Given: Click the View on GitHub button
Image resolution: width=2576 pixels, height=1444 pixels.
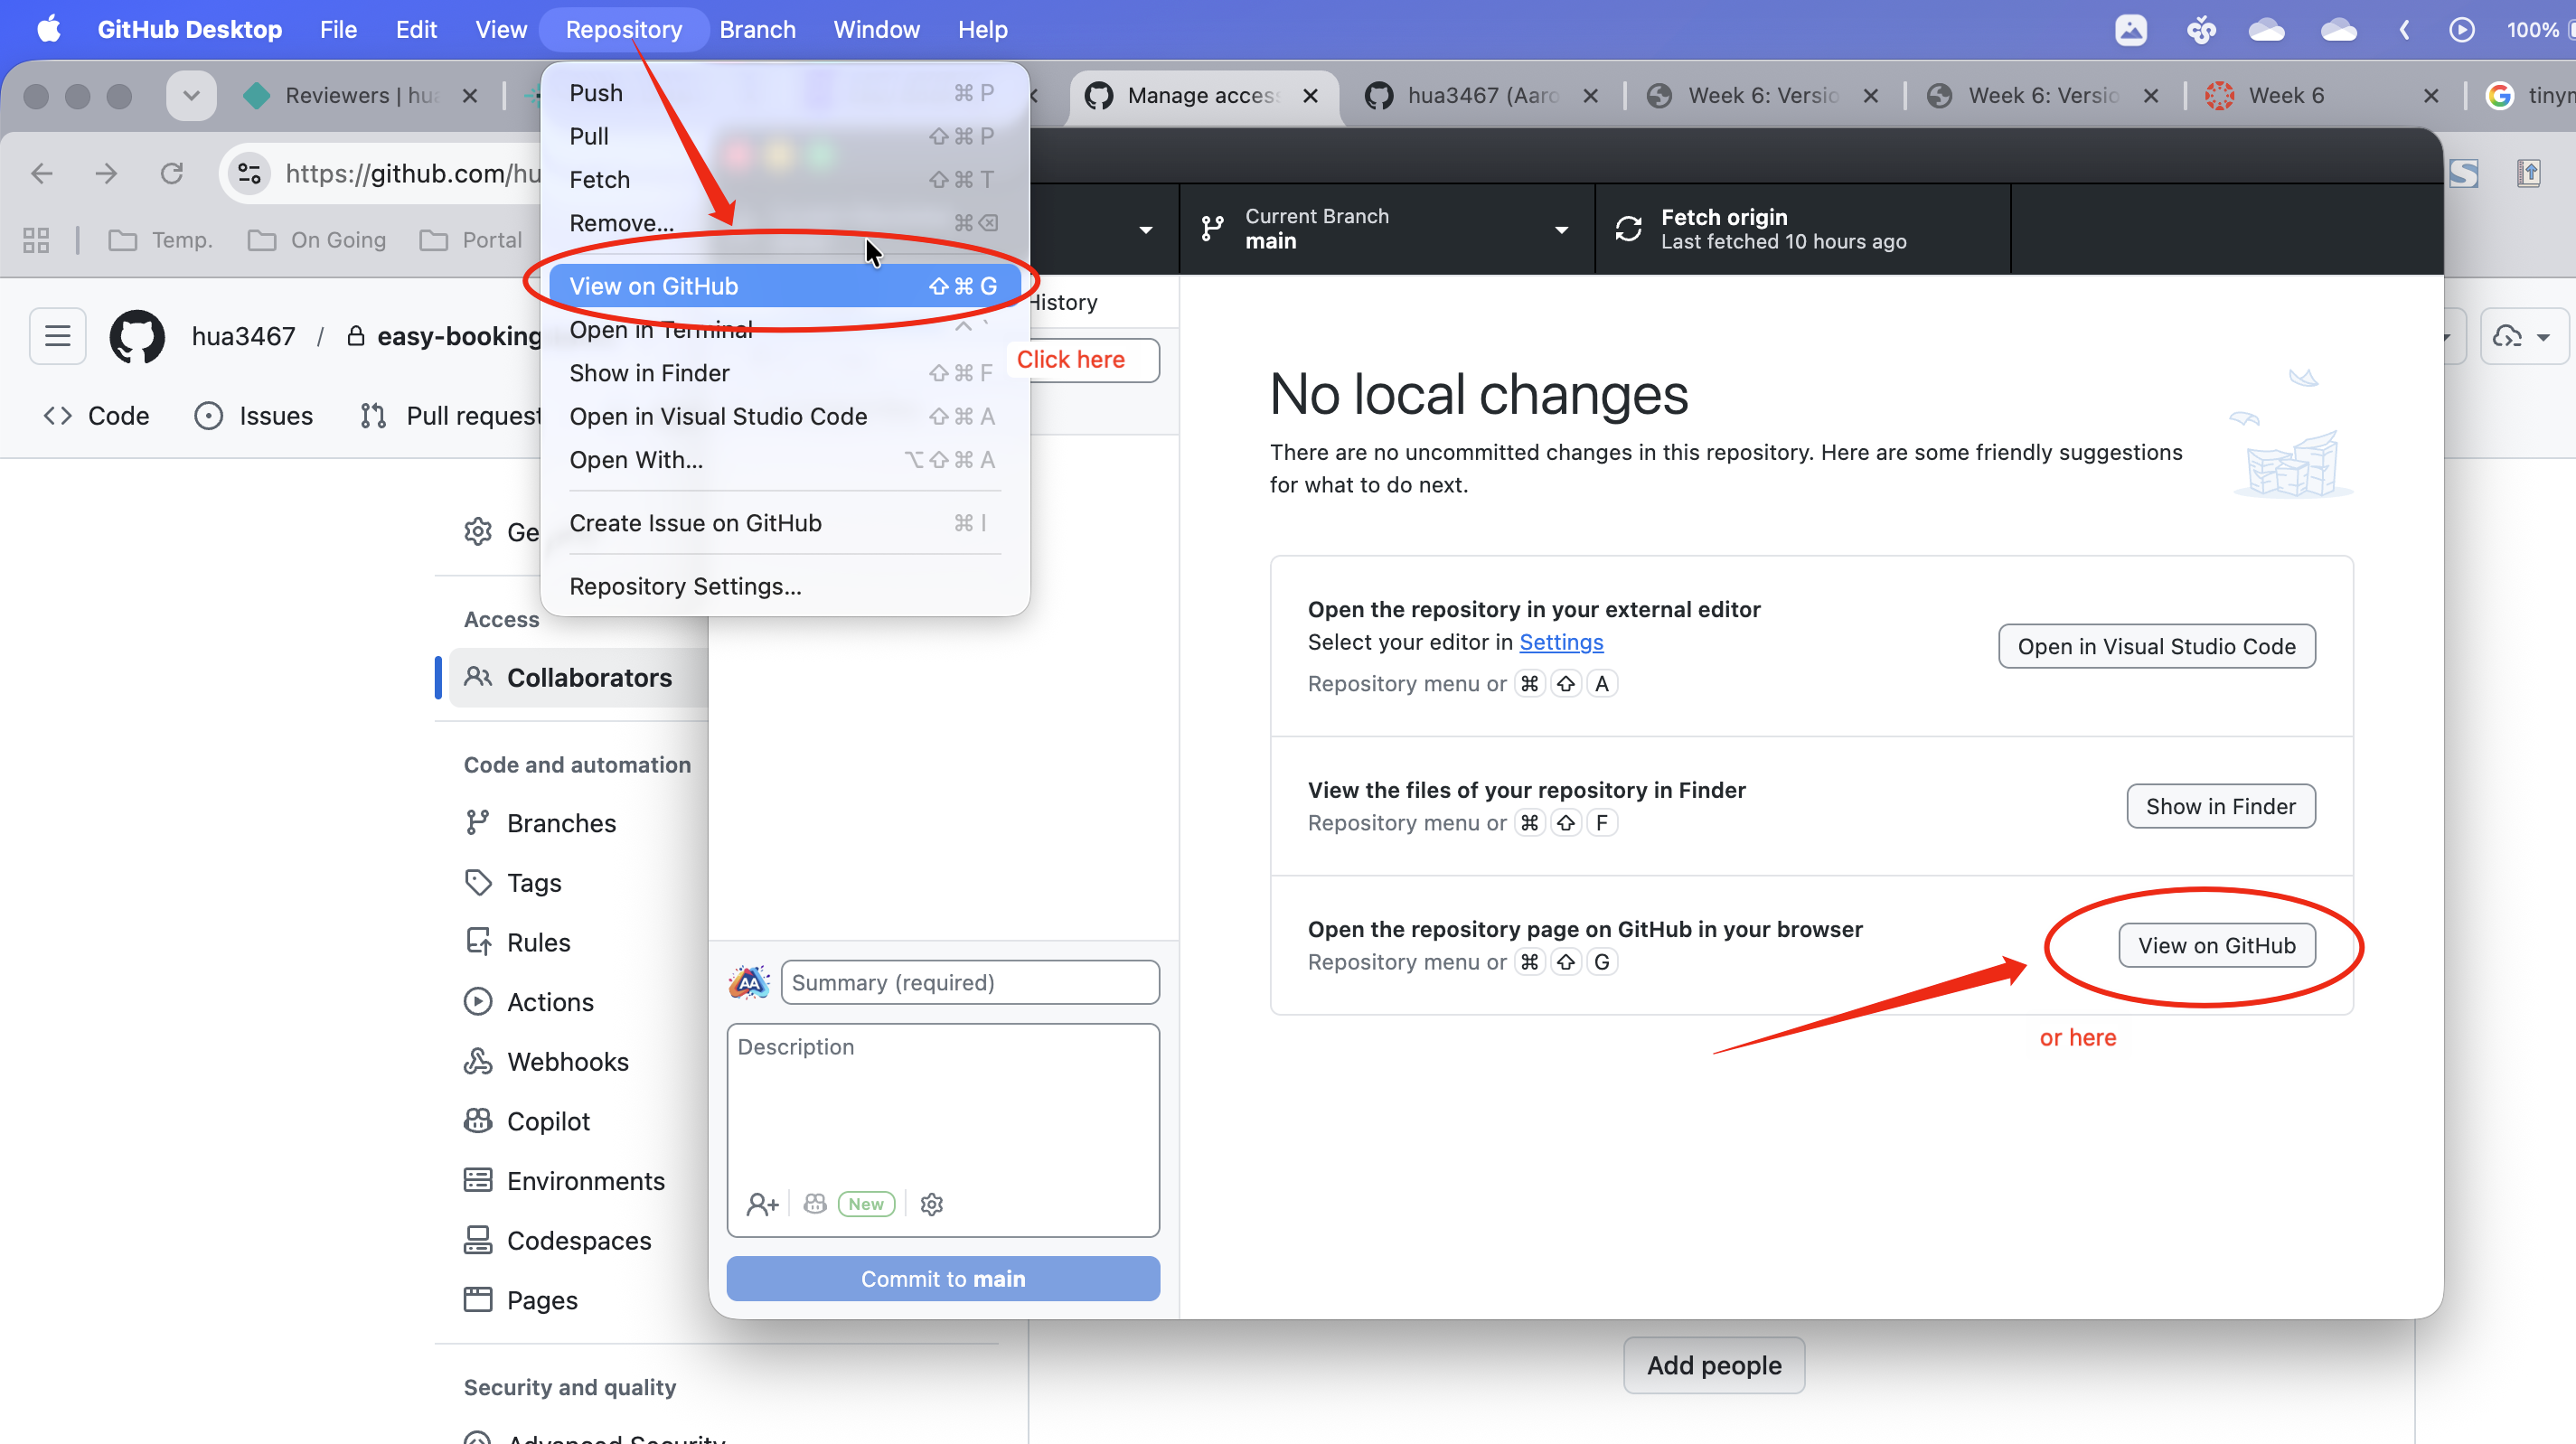Looking at the screenshot, I should (x=2216, y=945).
